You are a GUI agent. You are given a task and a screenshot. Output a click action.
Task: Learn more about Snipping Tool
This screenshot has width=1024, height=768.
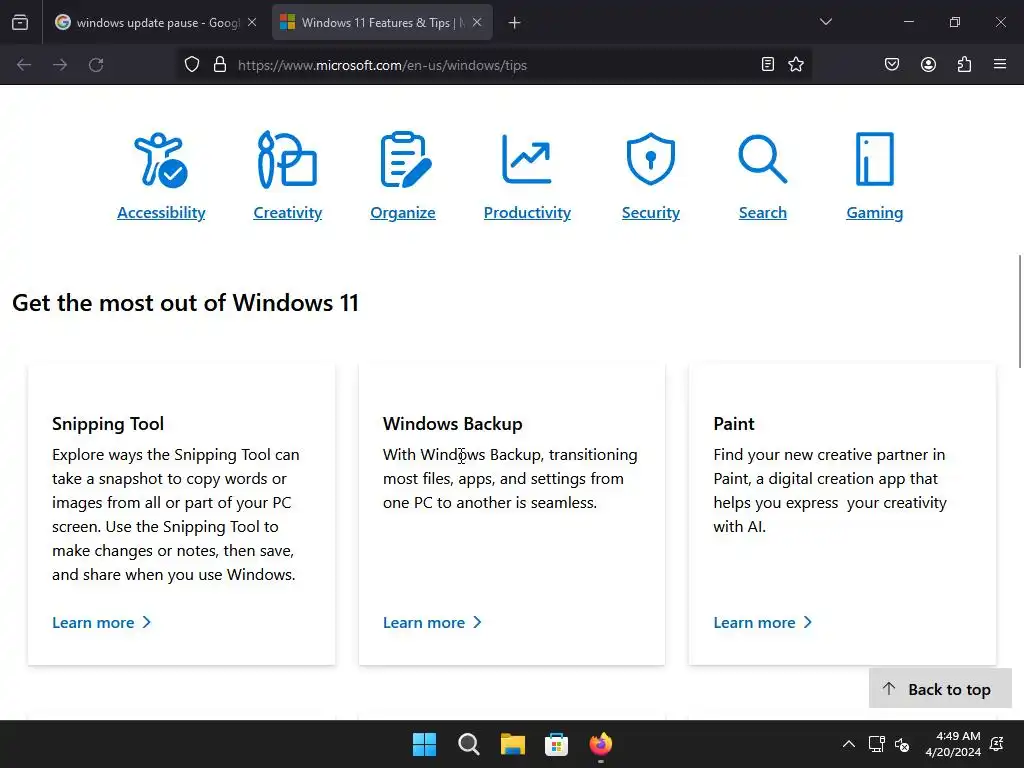coord(102,622)
